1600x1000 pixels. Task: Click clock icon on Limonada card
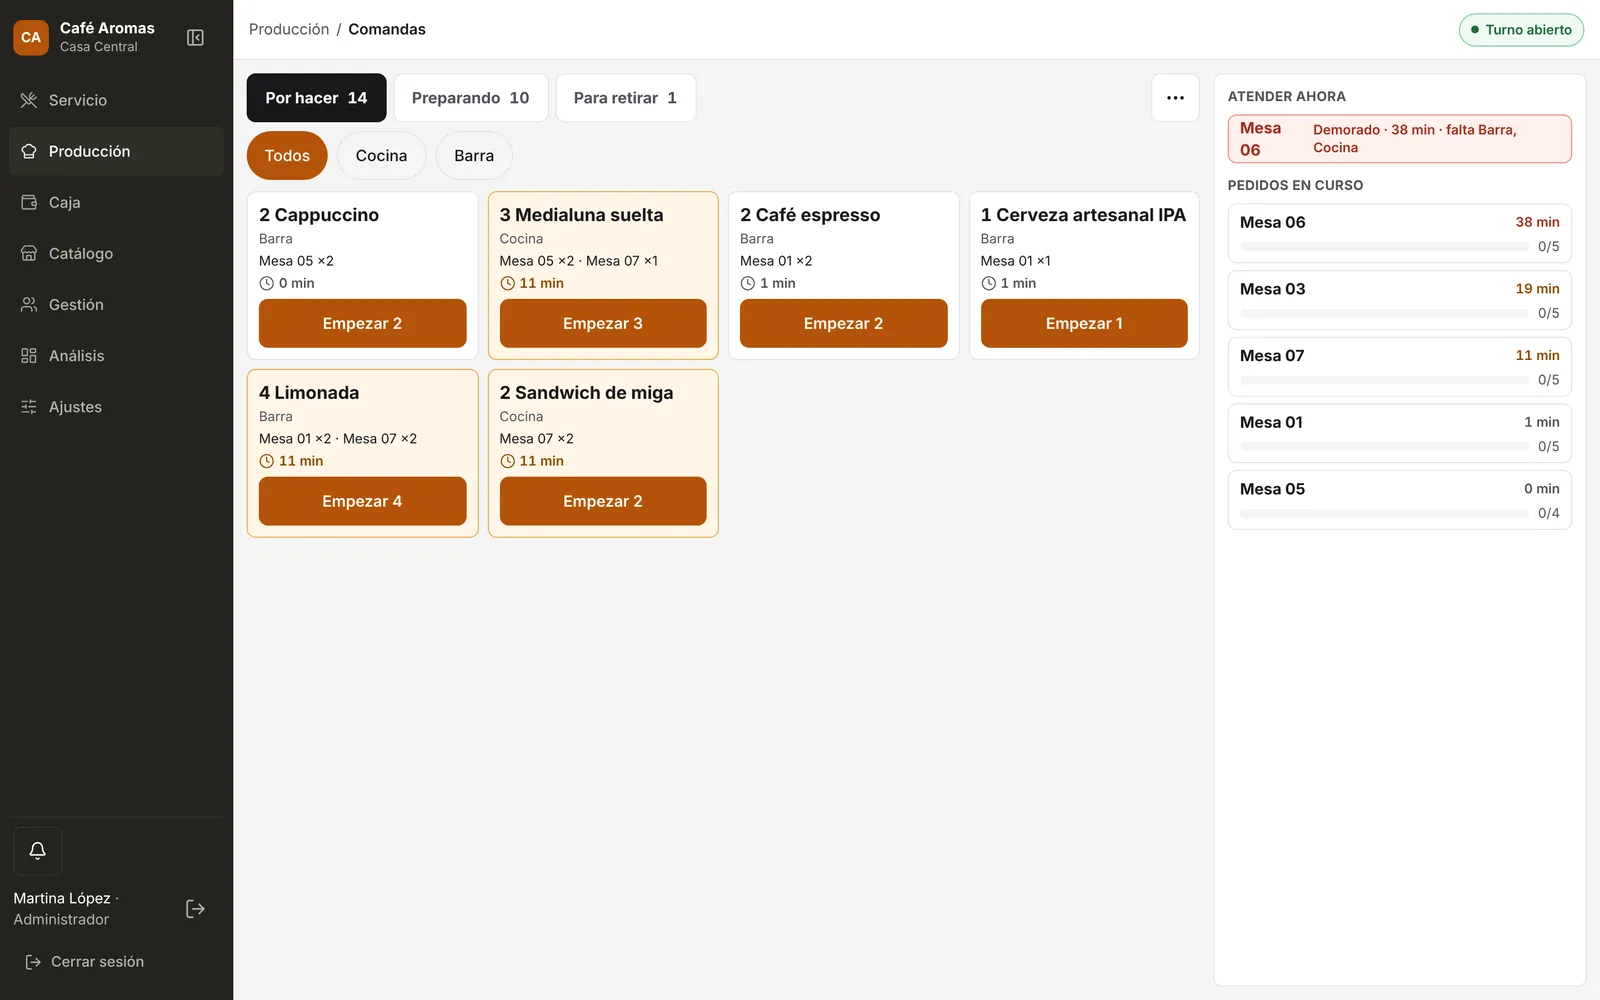[x=267, y=461]
